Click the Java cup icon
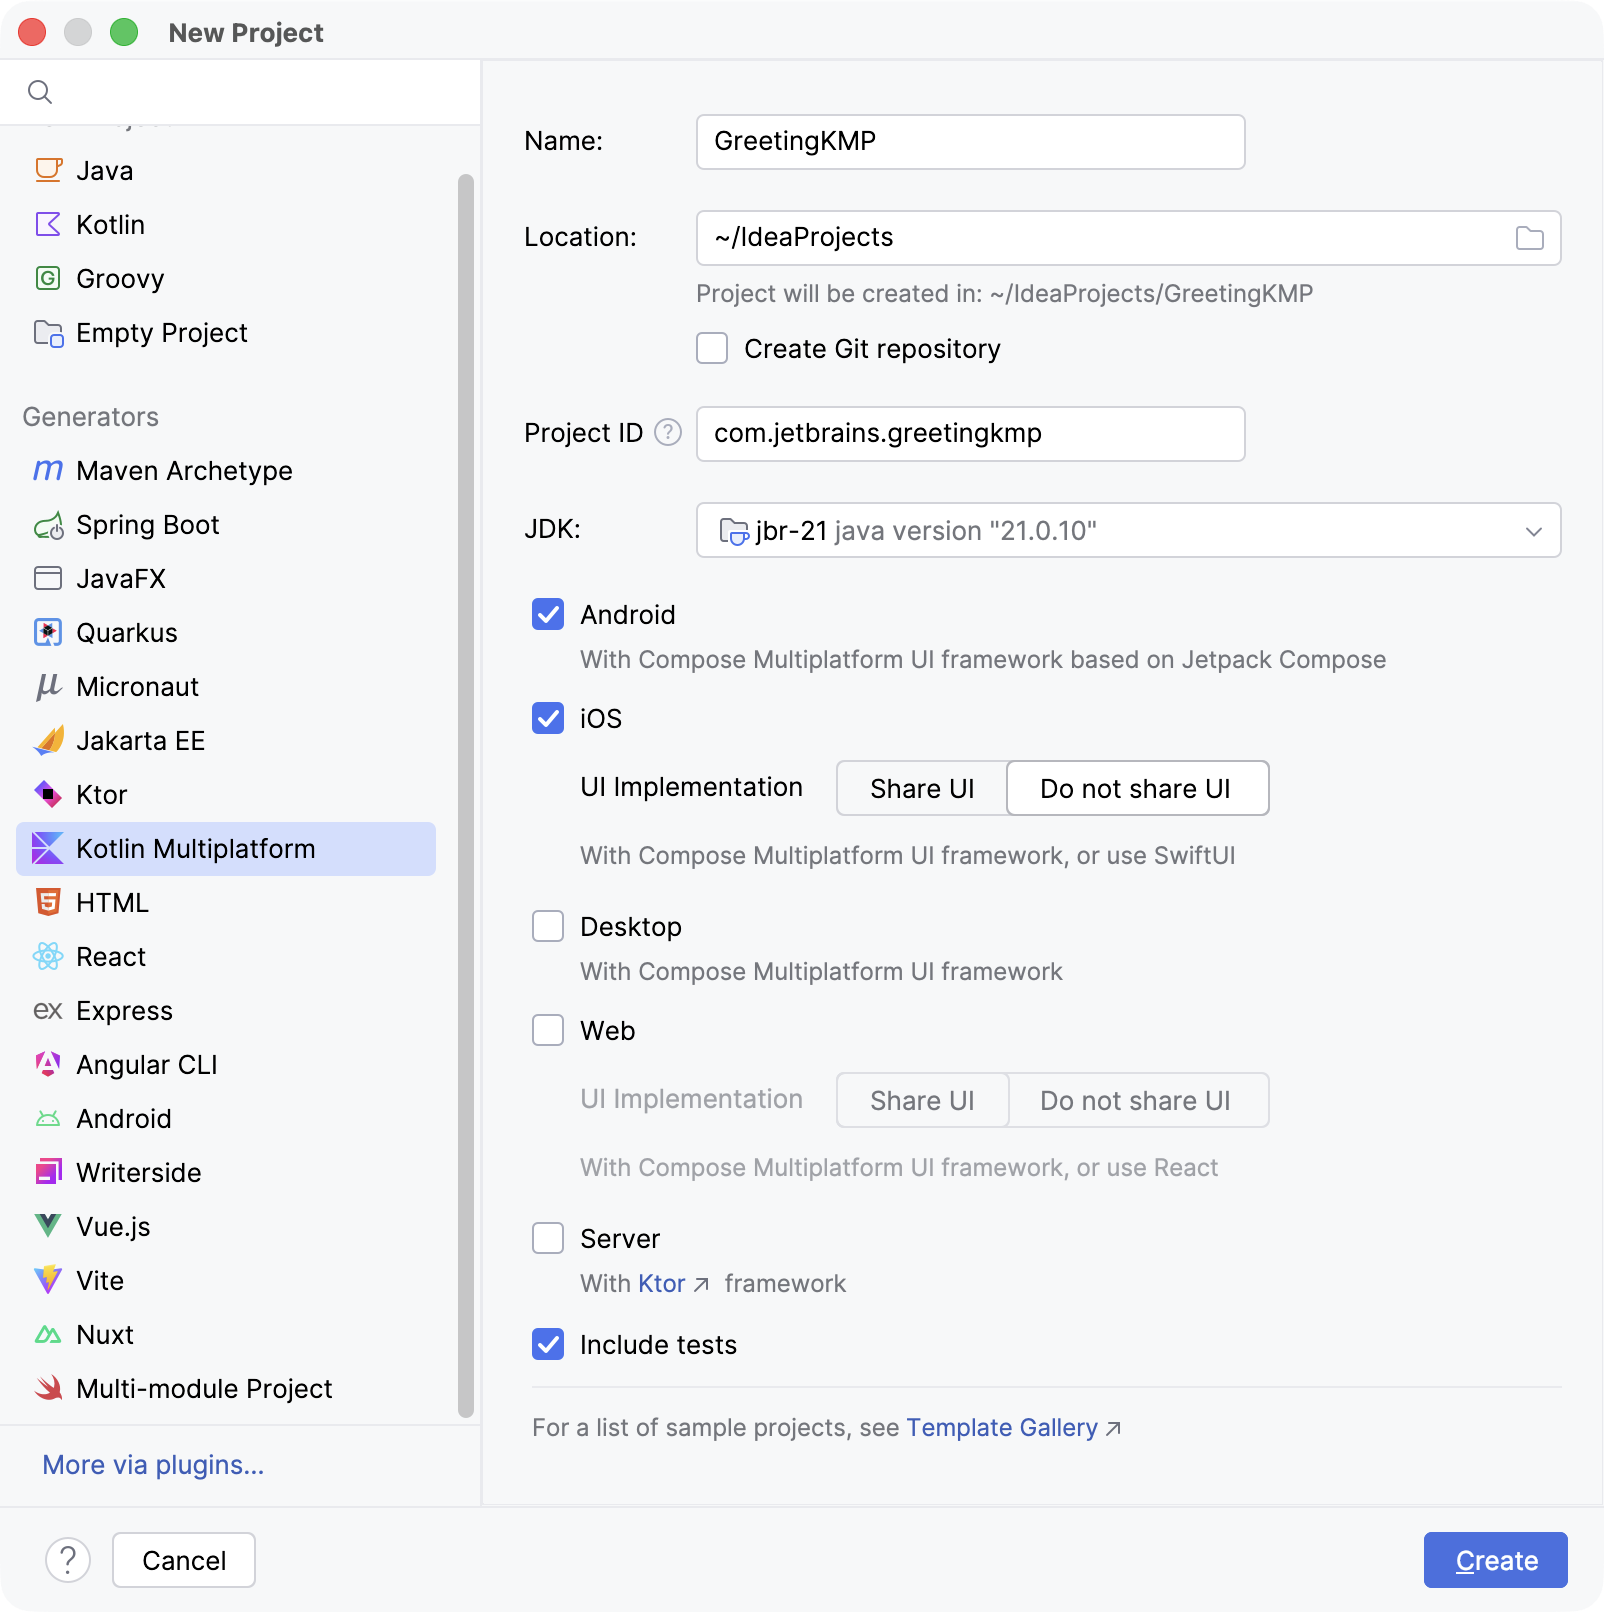The width and height of the screenshot is (1604, 1612). pos(48,170)
